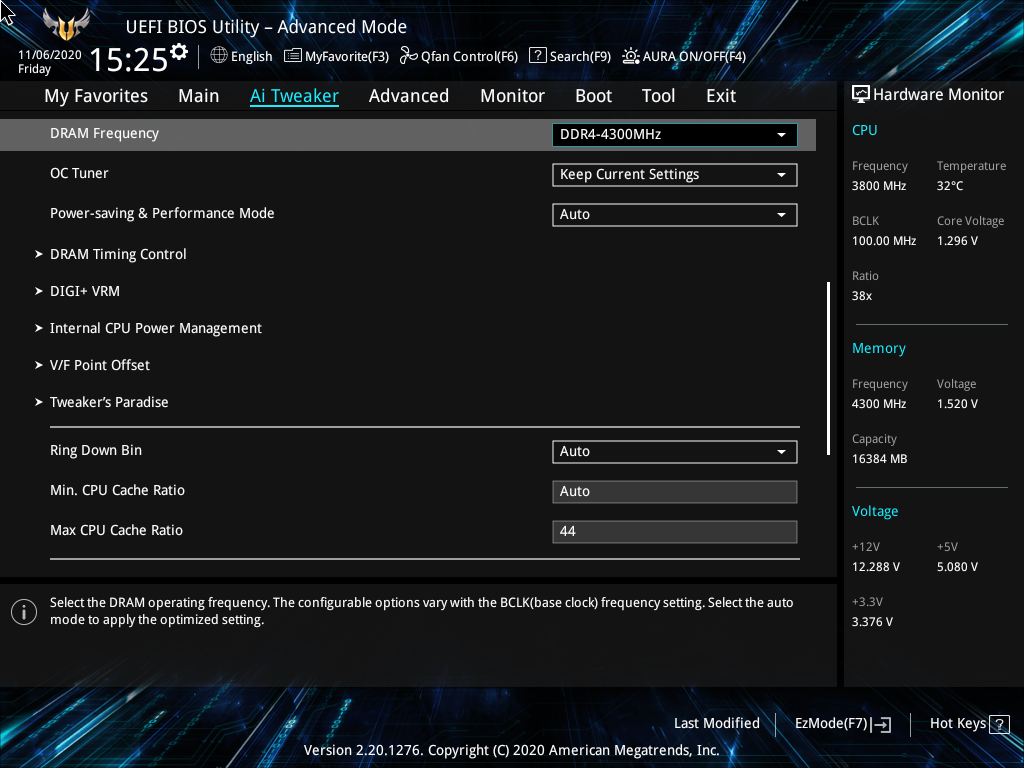Image resolution: width=1024 pixels, height=768 pixels.
Task: Click the +5V 5.080 V reading
Action: pos(957,567)
